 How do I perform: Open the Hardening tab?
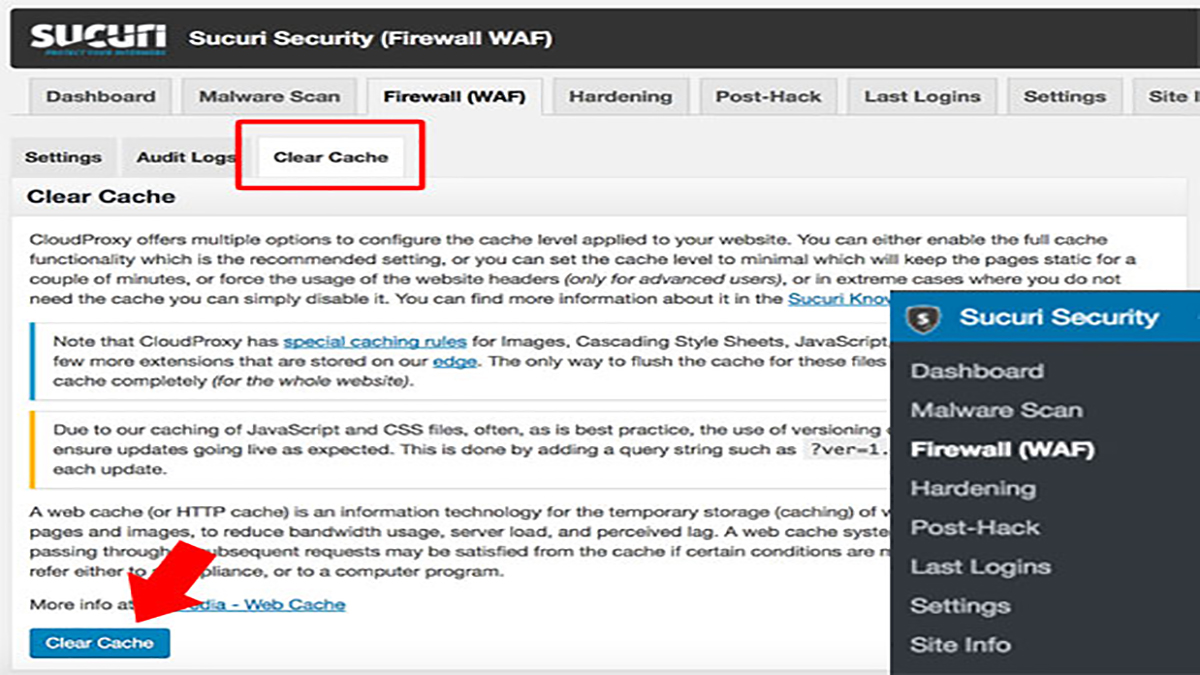tap(620, 97)
